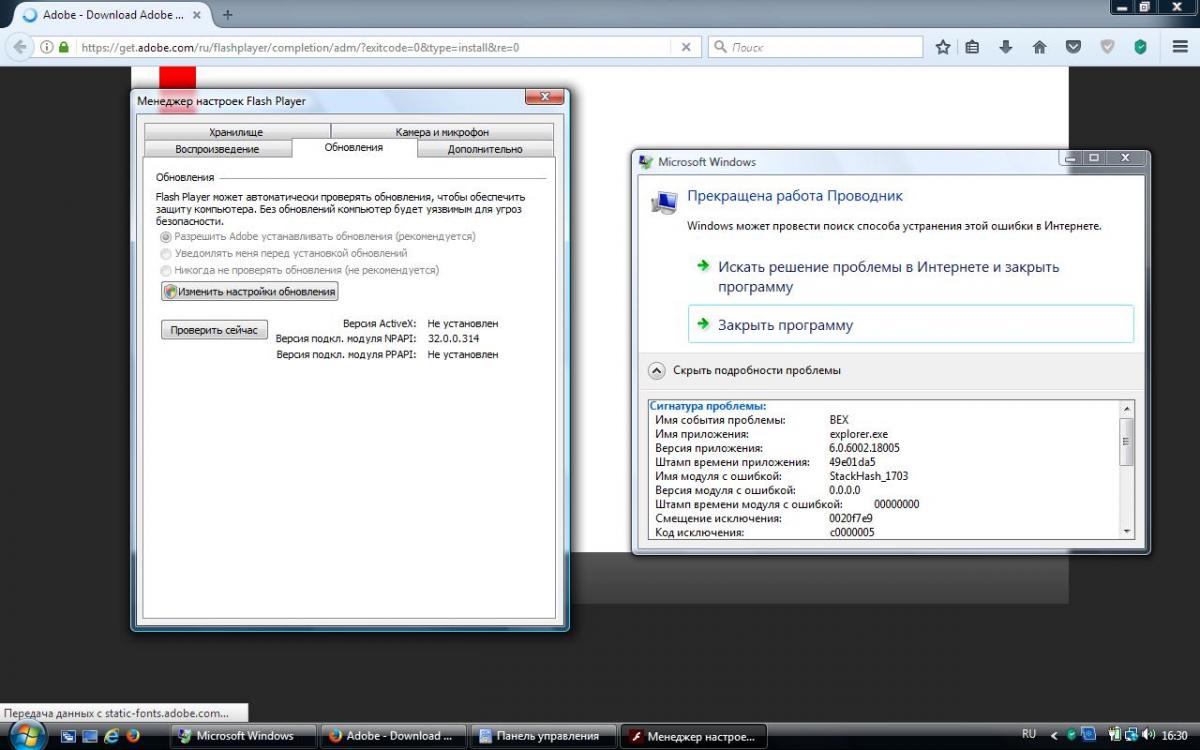The width and height of the screenshot is (1200, 750).
Task: Launch Internet Explorer from quick launch
Action: pyautogui.click(x=110, y=736)
